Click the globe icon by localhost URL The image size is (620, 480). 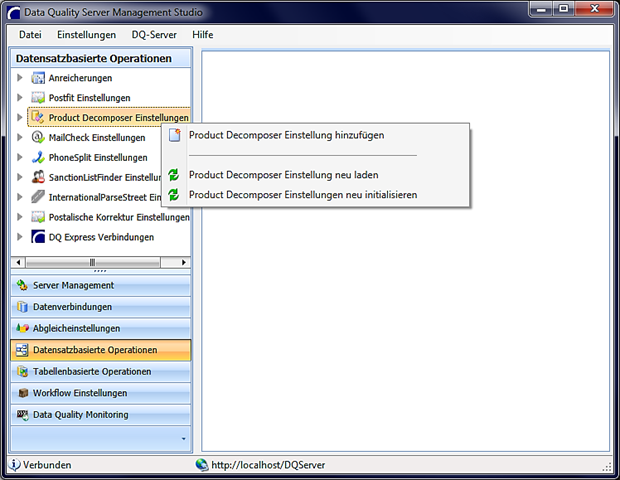coord(202,465)
